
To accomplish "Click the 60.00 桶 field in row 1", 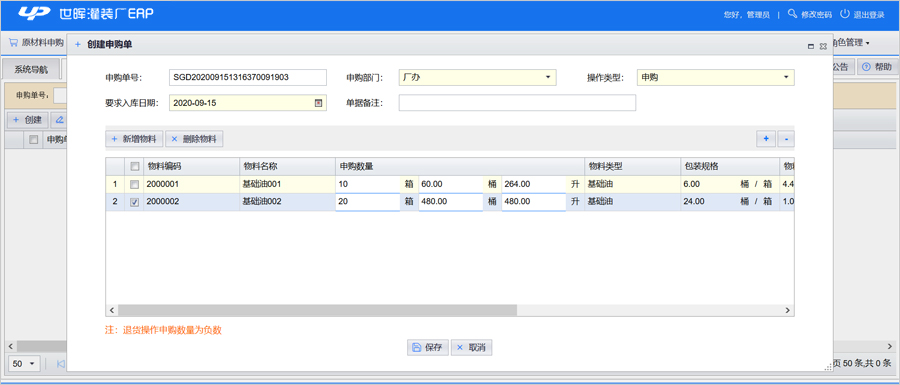I will (451, 185).
